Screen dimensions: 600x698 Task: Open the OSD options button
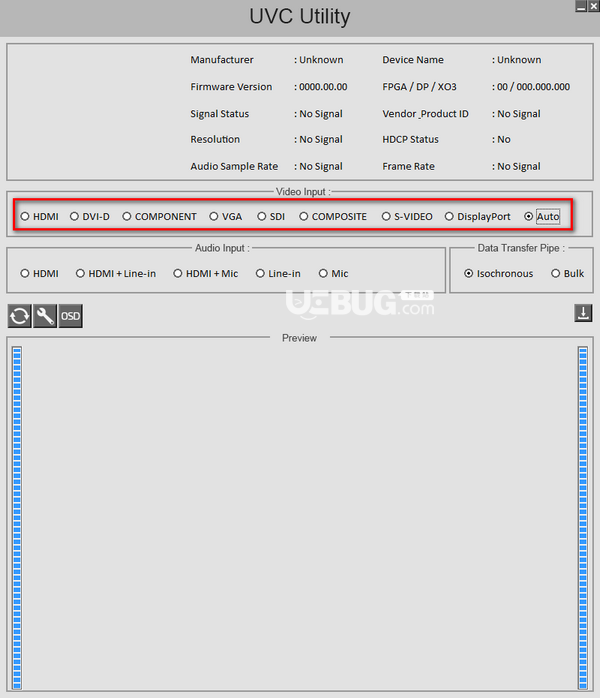coord(70,316)
